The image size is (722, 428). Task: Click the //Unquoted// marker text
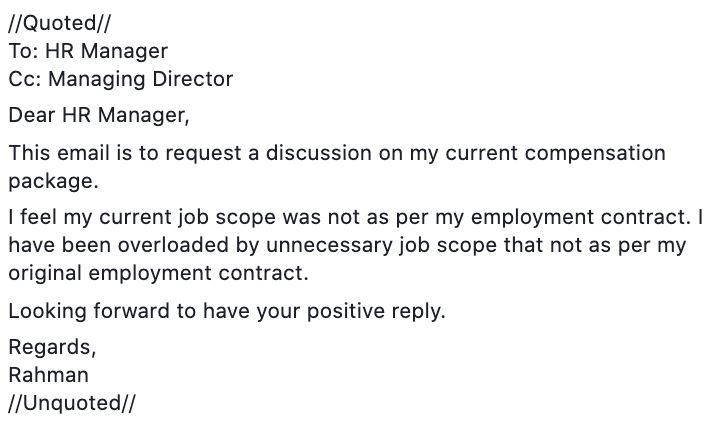(x=72, y=403)
